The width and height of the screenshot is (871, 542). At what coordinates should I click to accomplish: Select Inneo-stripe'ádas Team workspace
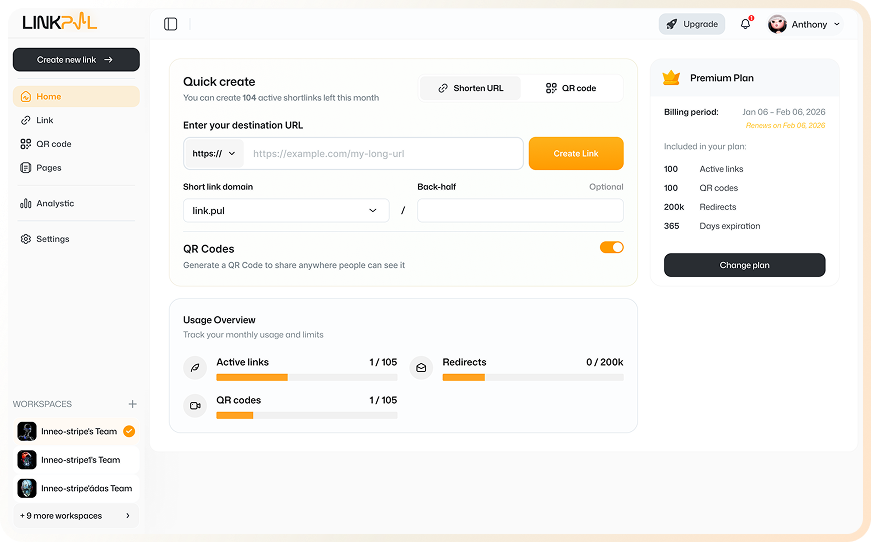76,488
